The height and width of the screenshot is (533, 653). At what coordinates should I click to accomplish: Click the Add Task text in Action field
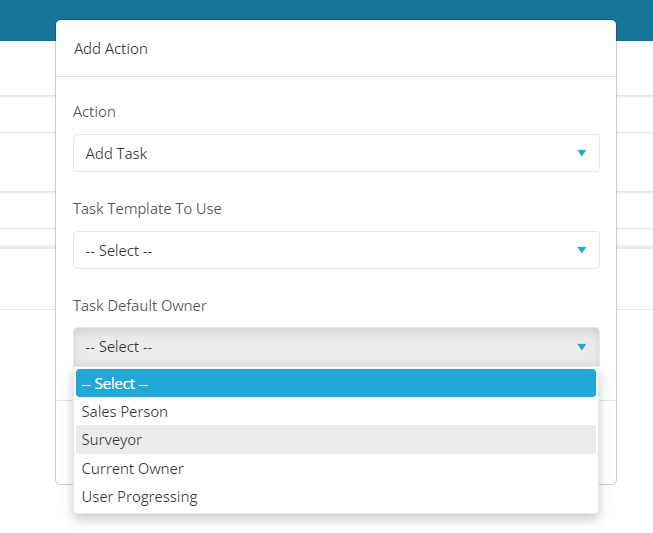(x=116, y=154)
